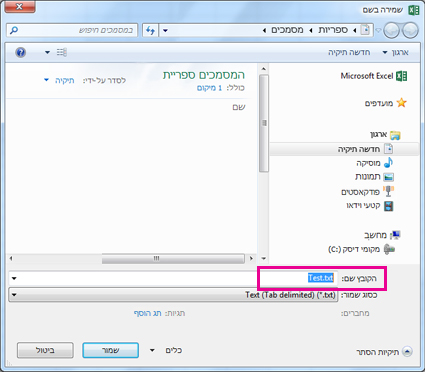Open the 1 מיקום locations link
Viewport: 425px width, 372px height.
[x=209, y=88]
